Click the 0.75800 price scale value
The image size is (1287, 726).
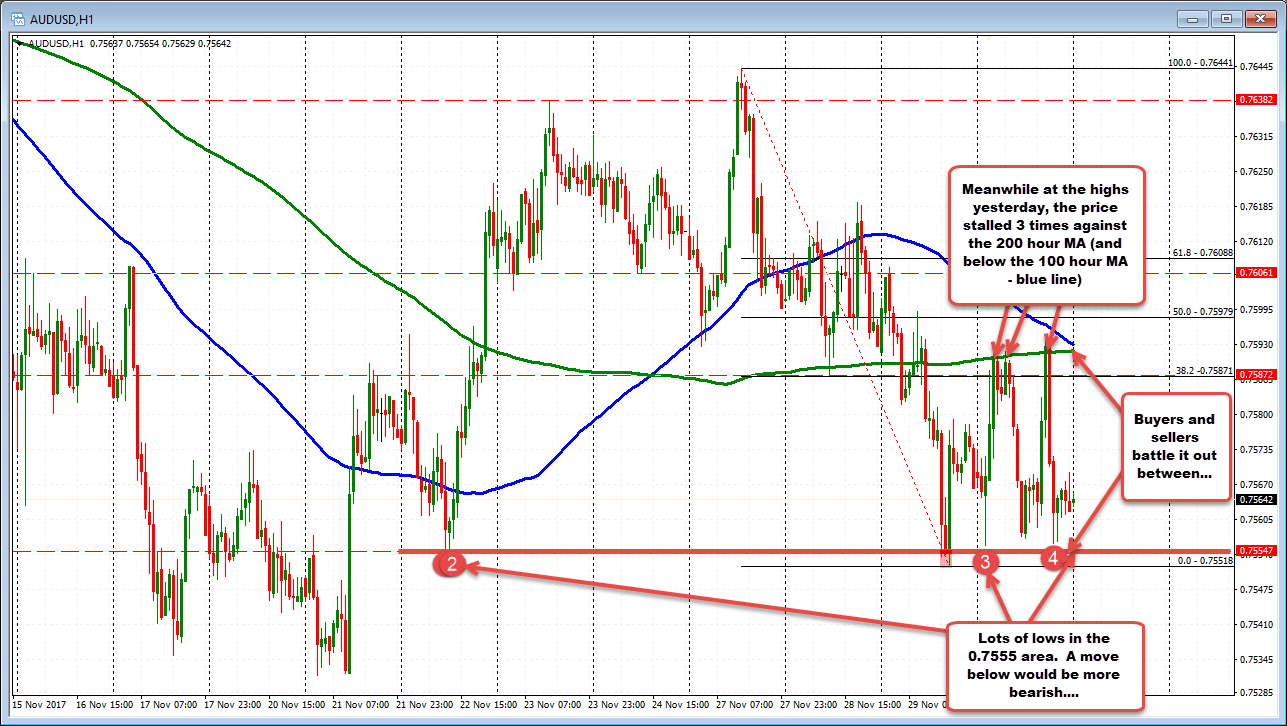[1256, 415]
